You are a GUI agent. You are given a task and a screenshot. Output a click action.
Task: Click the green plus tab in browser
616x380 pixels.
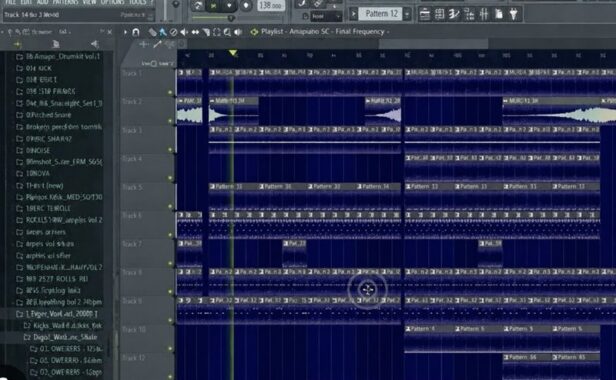pyautogui.click(x=17, y=44)
